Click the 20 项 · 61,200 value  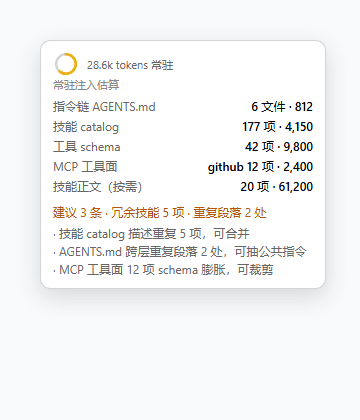coord(277,187)
